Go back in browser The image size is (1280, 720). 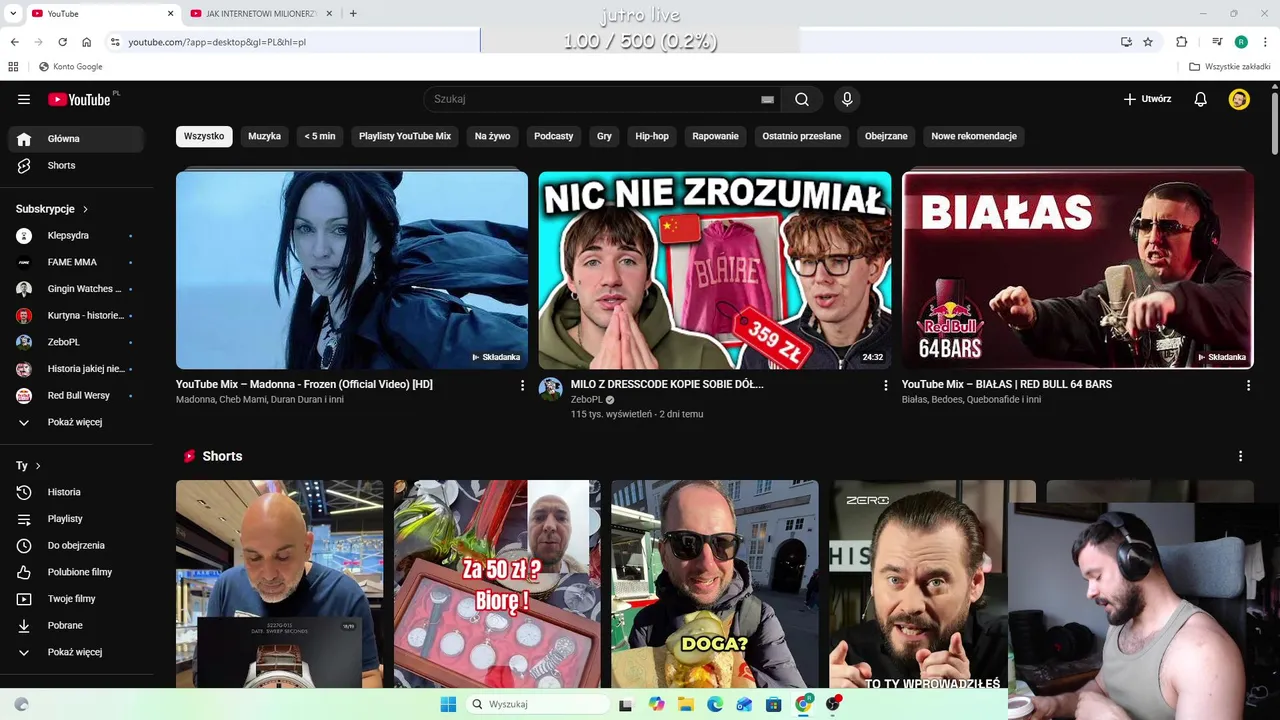coord(14,42)
